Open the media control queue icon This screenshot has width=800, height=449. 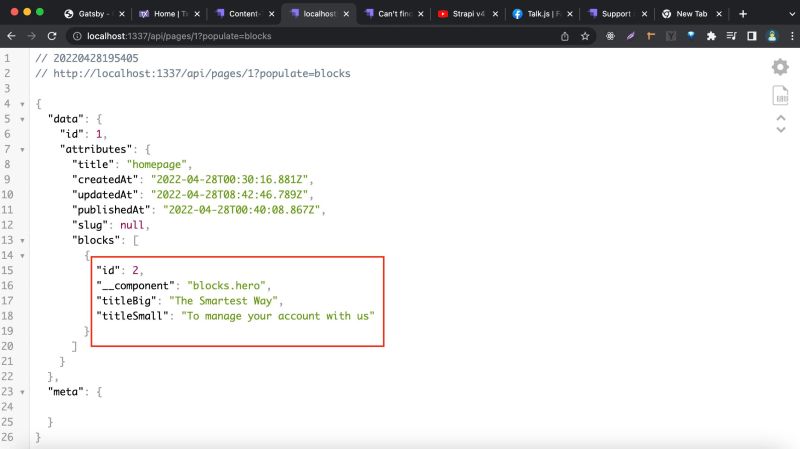(x=731, y=36)
